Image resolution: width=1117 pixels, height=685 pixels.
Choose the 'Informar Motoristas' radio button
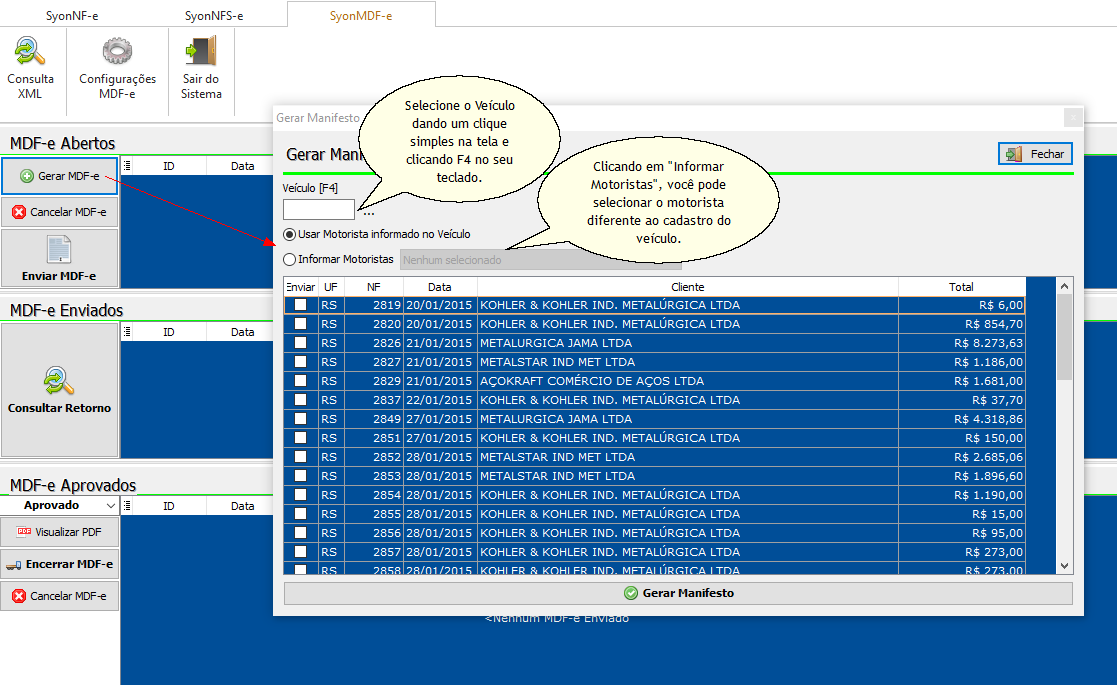pyautogui.click(x=290, y=259)
